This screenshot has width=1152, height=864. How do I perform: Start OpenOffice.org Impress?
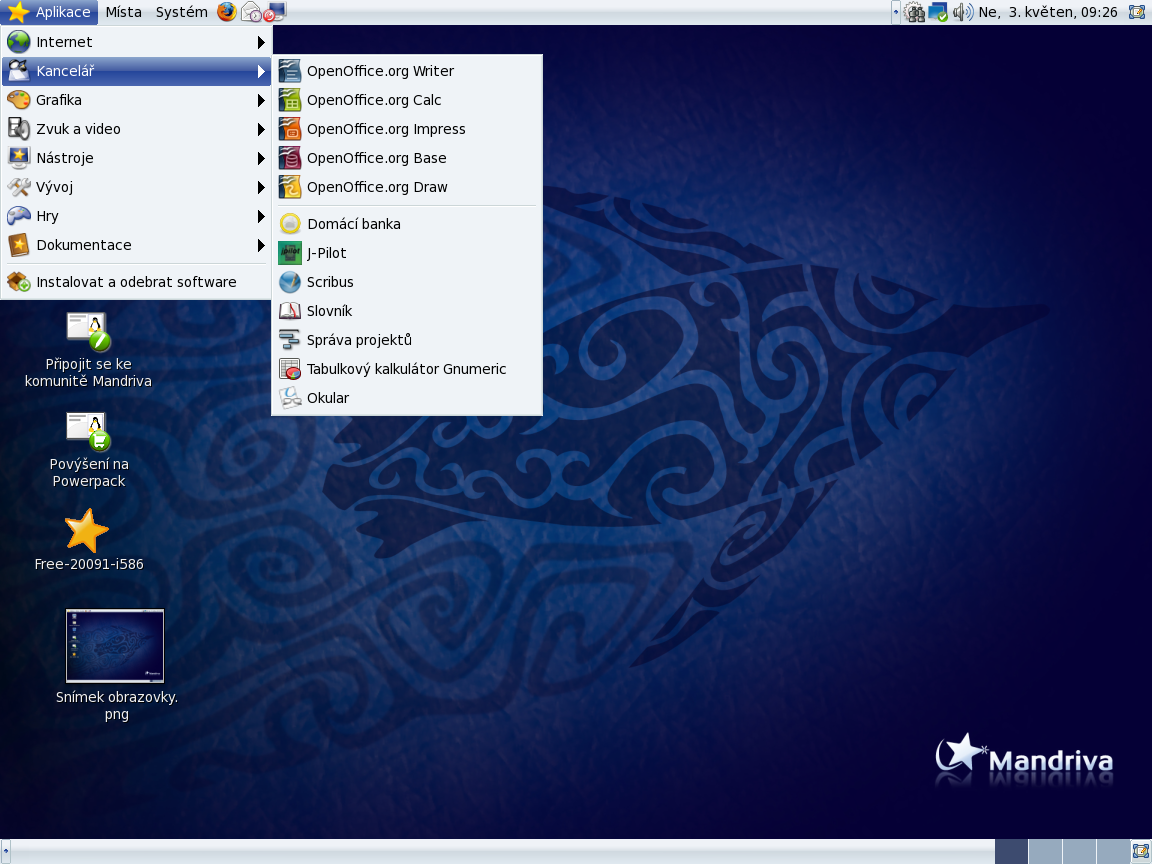coord(407,129)
